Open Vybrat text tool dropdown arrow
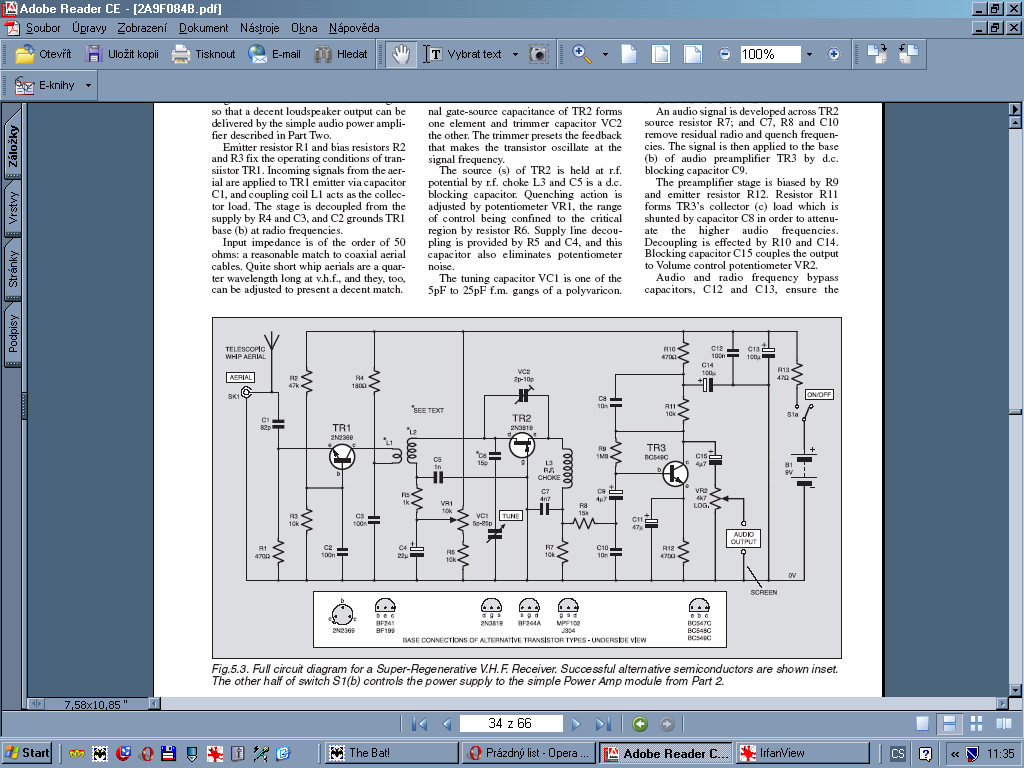1024x768 pixels. point(515,54)
